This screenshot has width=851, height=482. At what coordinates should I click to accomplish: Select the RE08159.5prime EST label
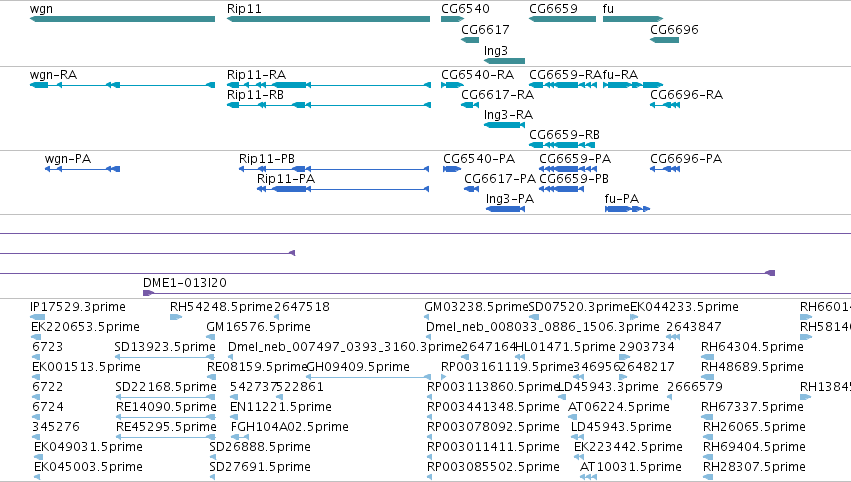257,367
